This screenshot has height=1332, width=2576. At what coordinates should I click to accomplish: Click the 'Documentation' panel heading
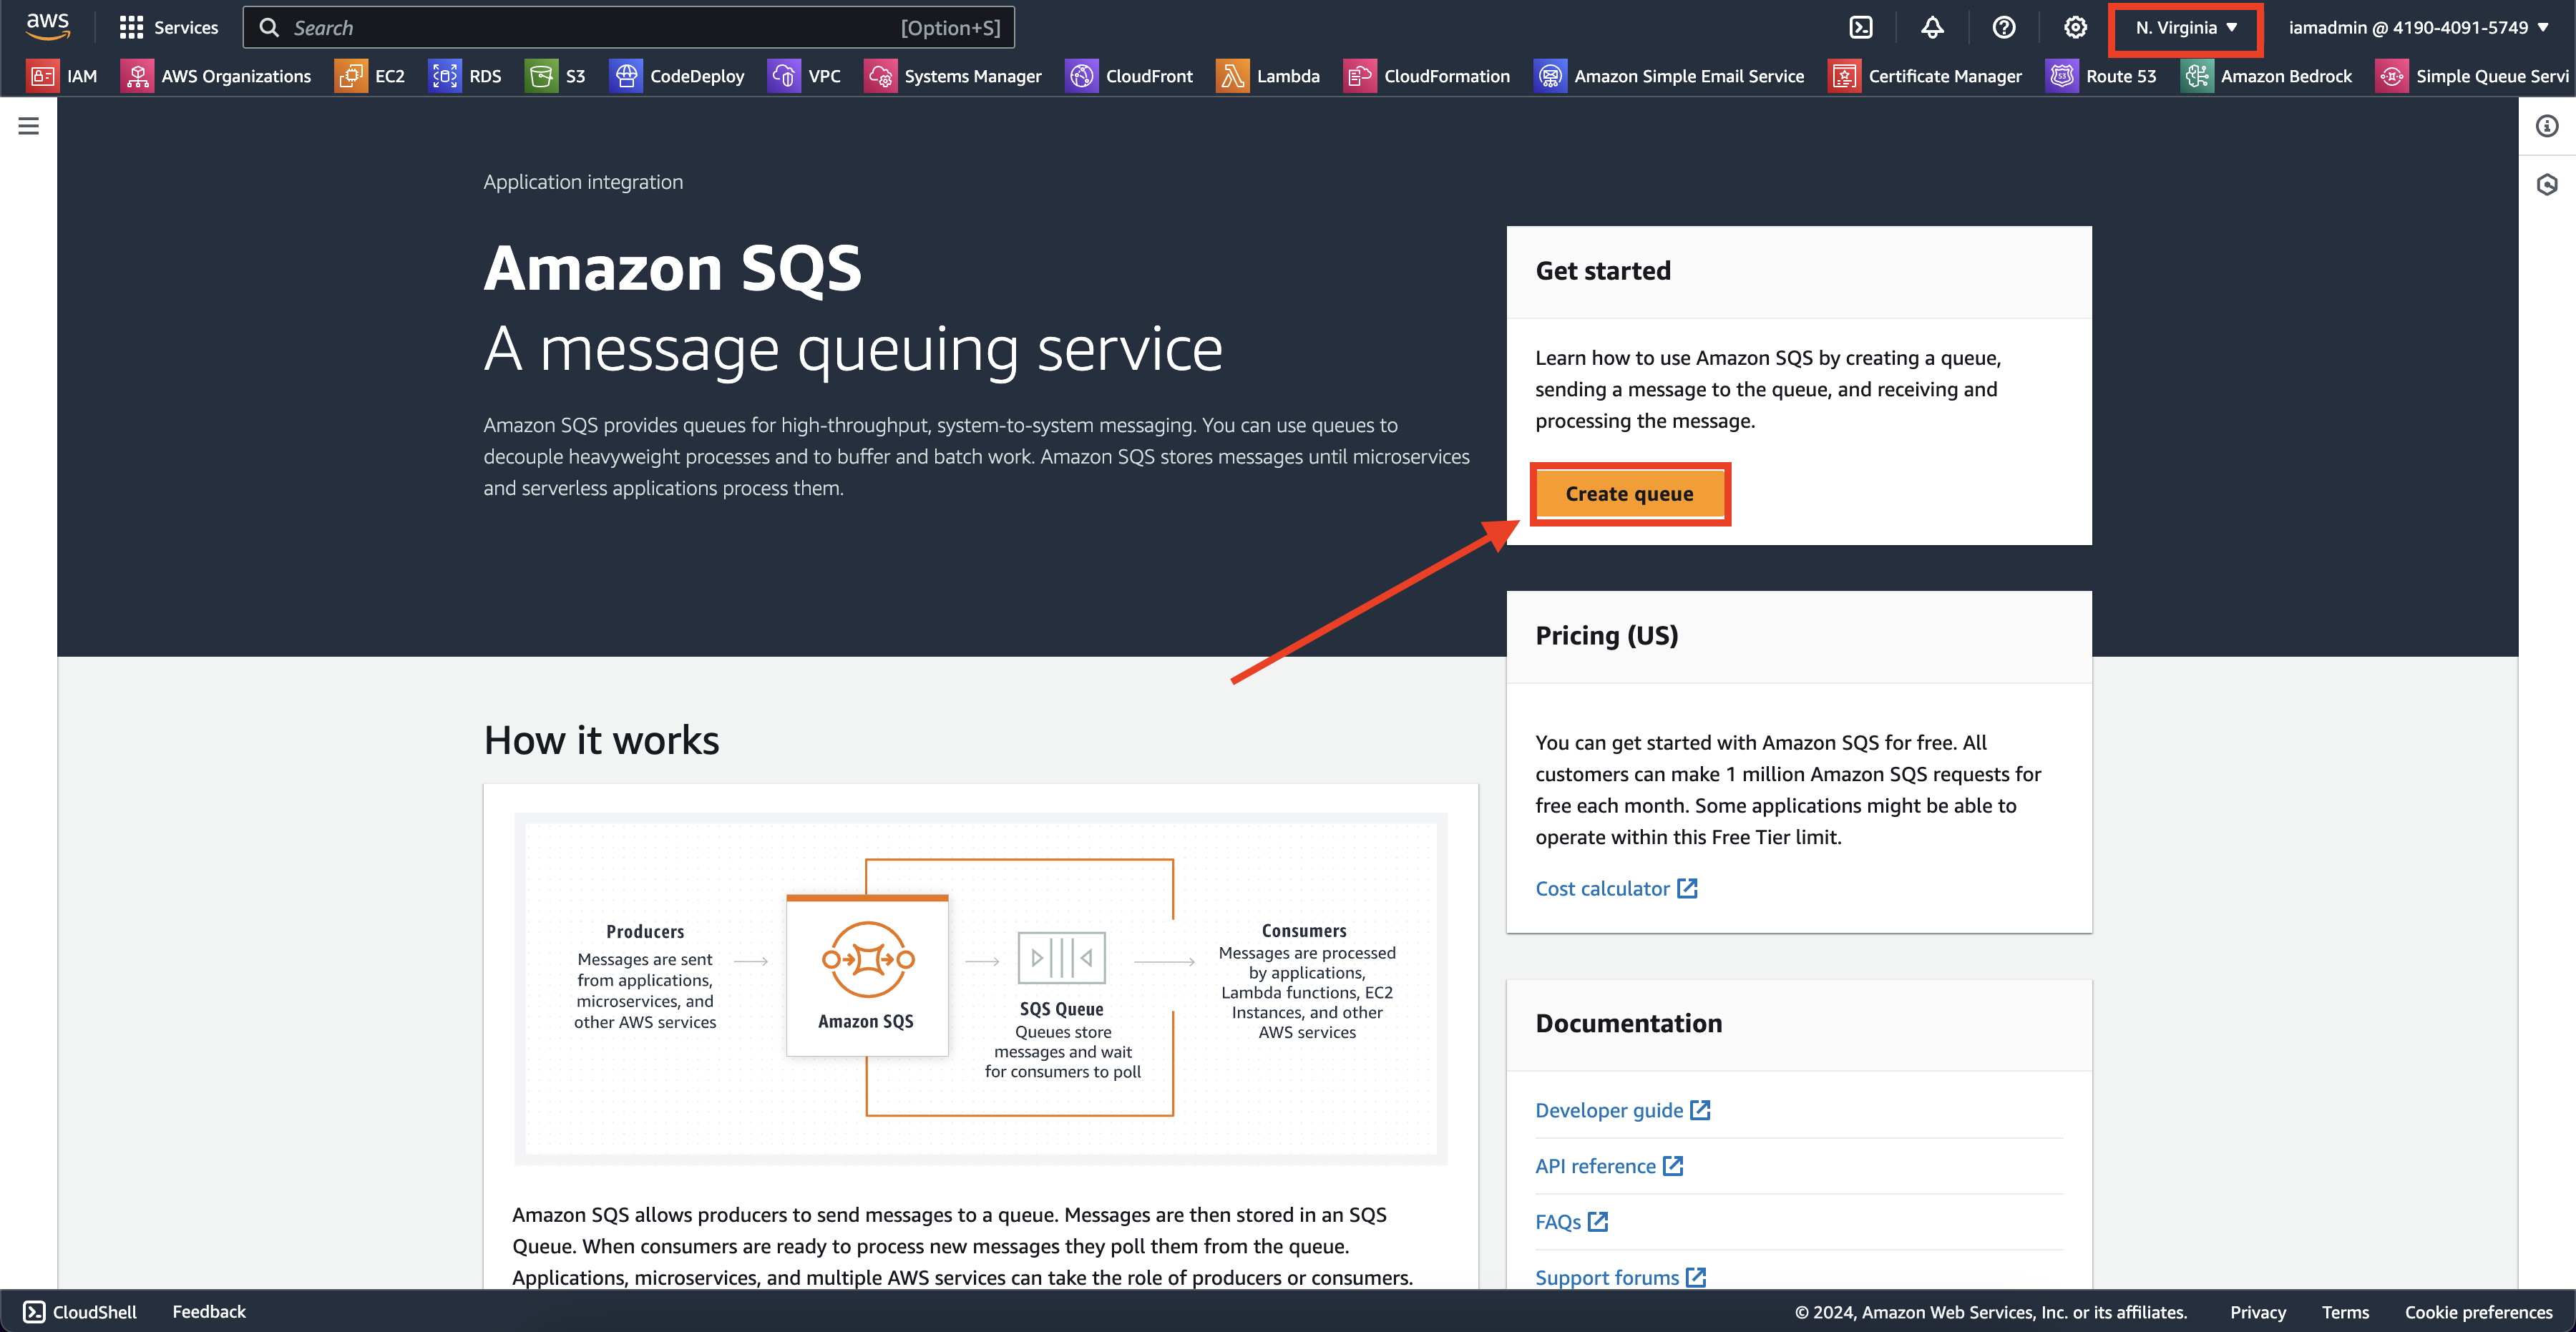point(1628,1024)
